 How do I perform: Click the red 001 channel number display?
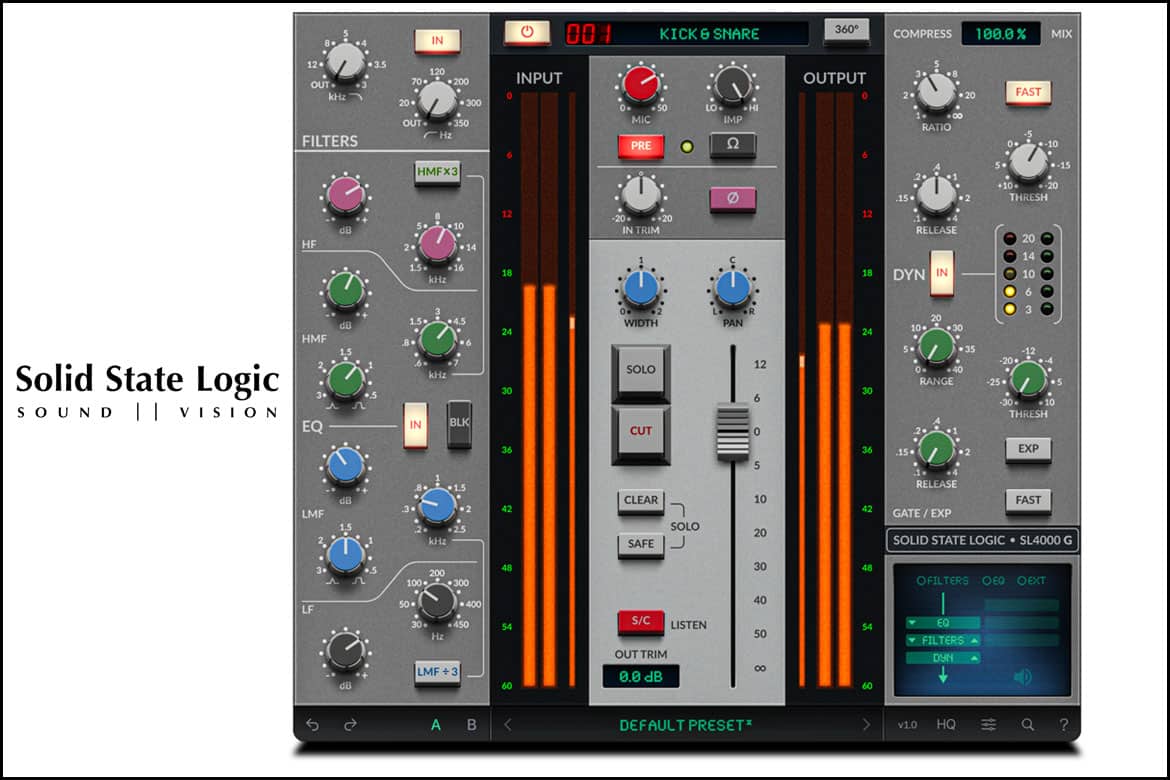[x=588, y=34]
